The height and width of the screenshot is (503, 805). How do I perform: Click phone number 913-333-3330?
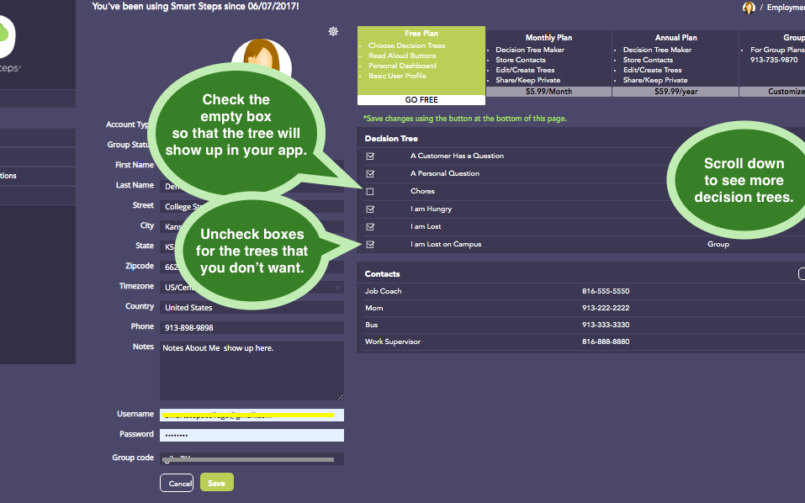tap(605, 325)
